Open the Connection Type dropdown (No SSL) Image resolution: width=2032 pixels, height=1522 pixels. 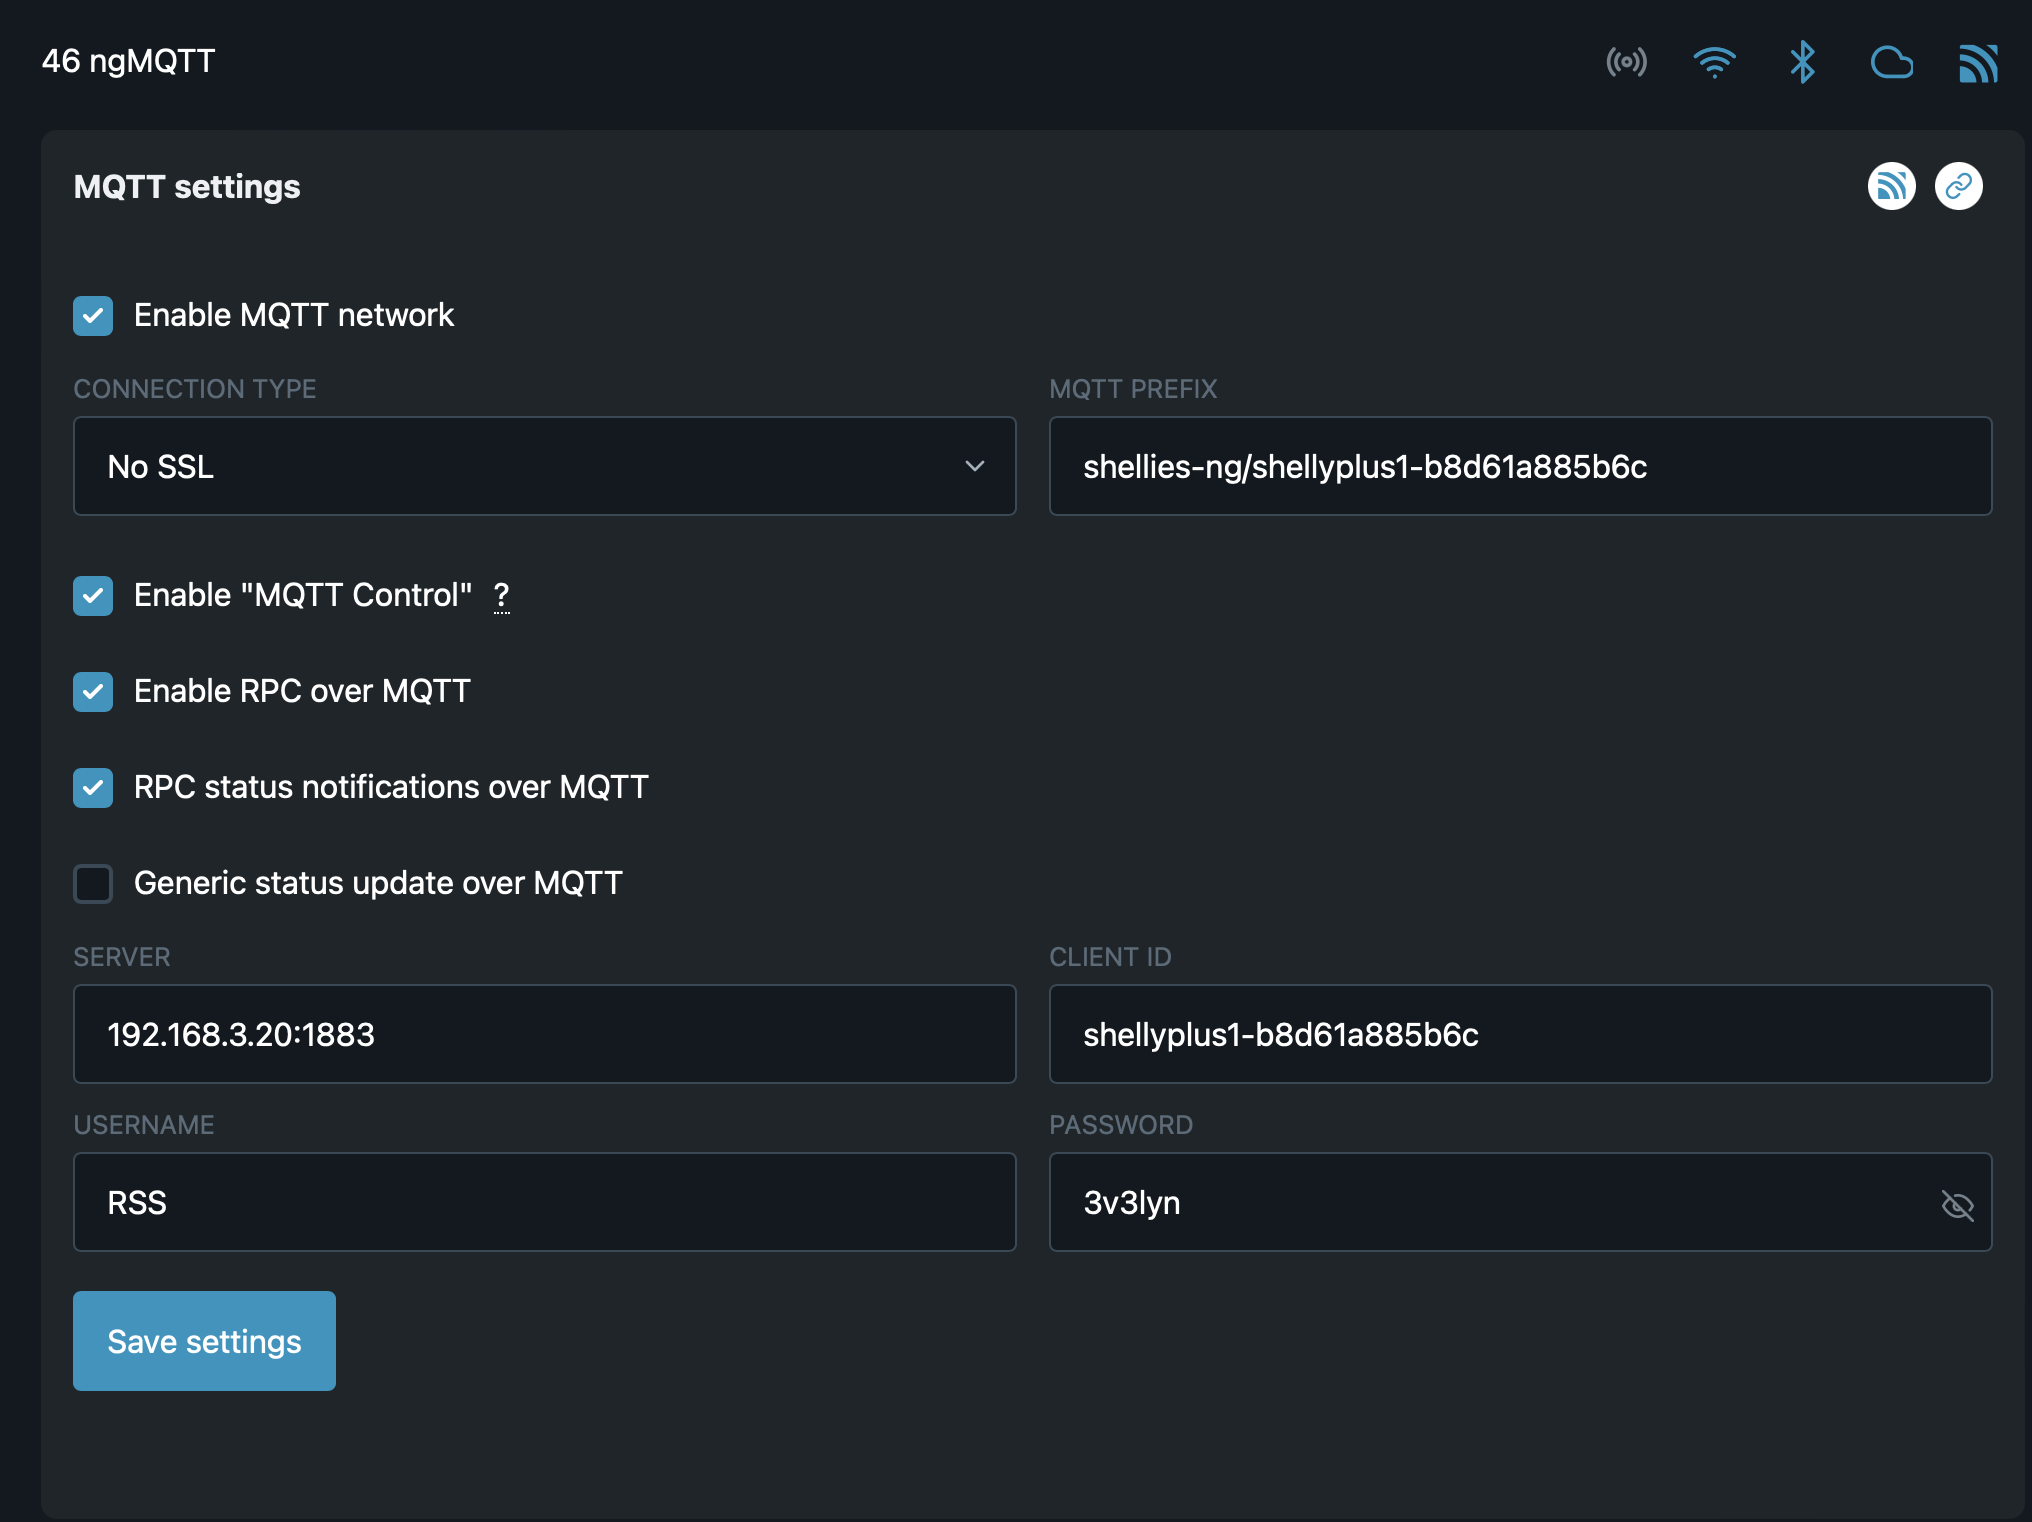pyautogui.click(x=545, y=466)
